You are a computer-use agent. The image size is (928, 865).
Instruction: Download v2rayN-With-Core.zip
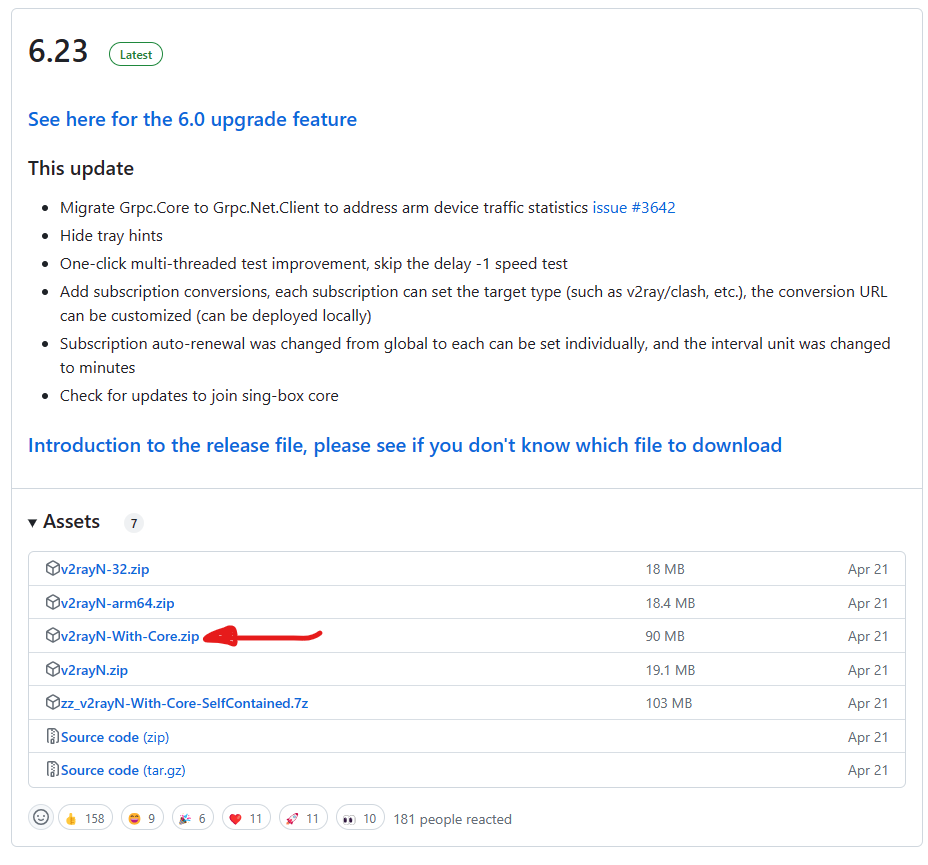[130, 636]
